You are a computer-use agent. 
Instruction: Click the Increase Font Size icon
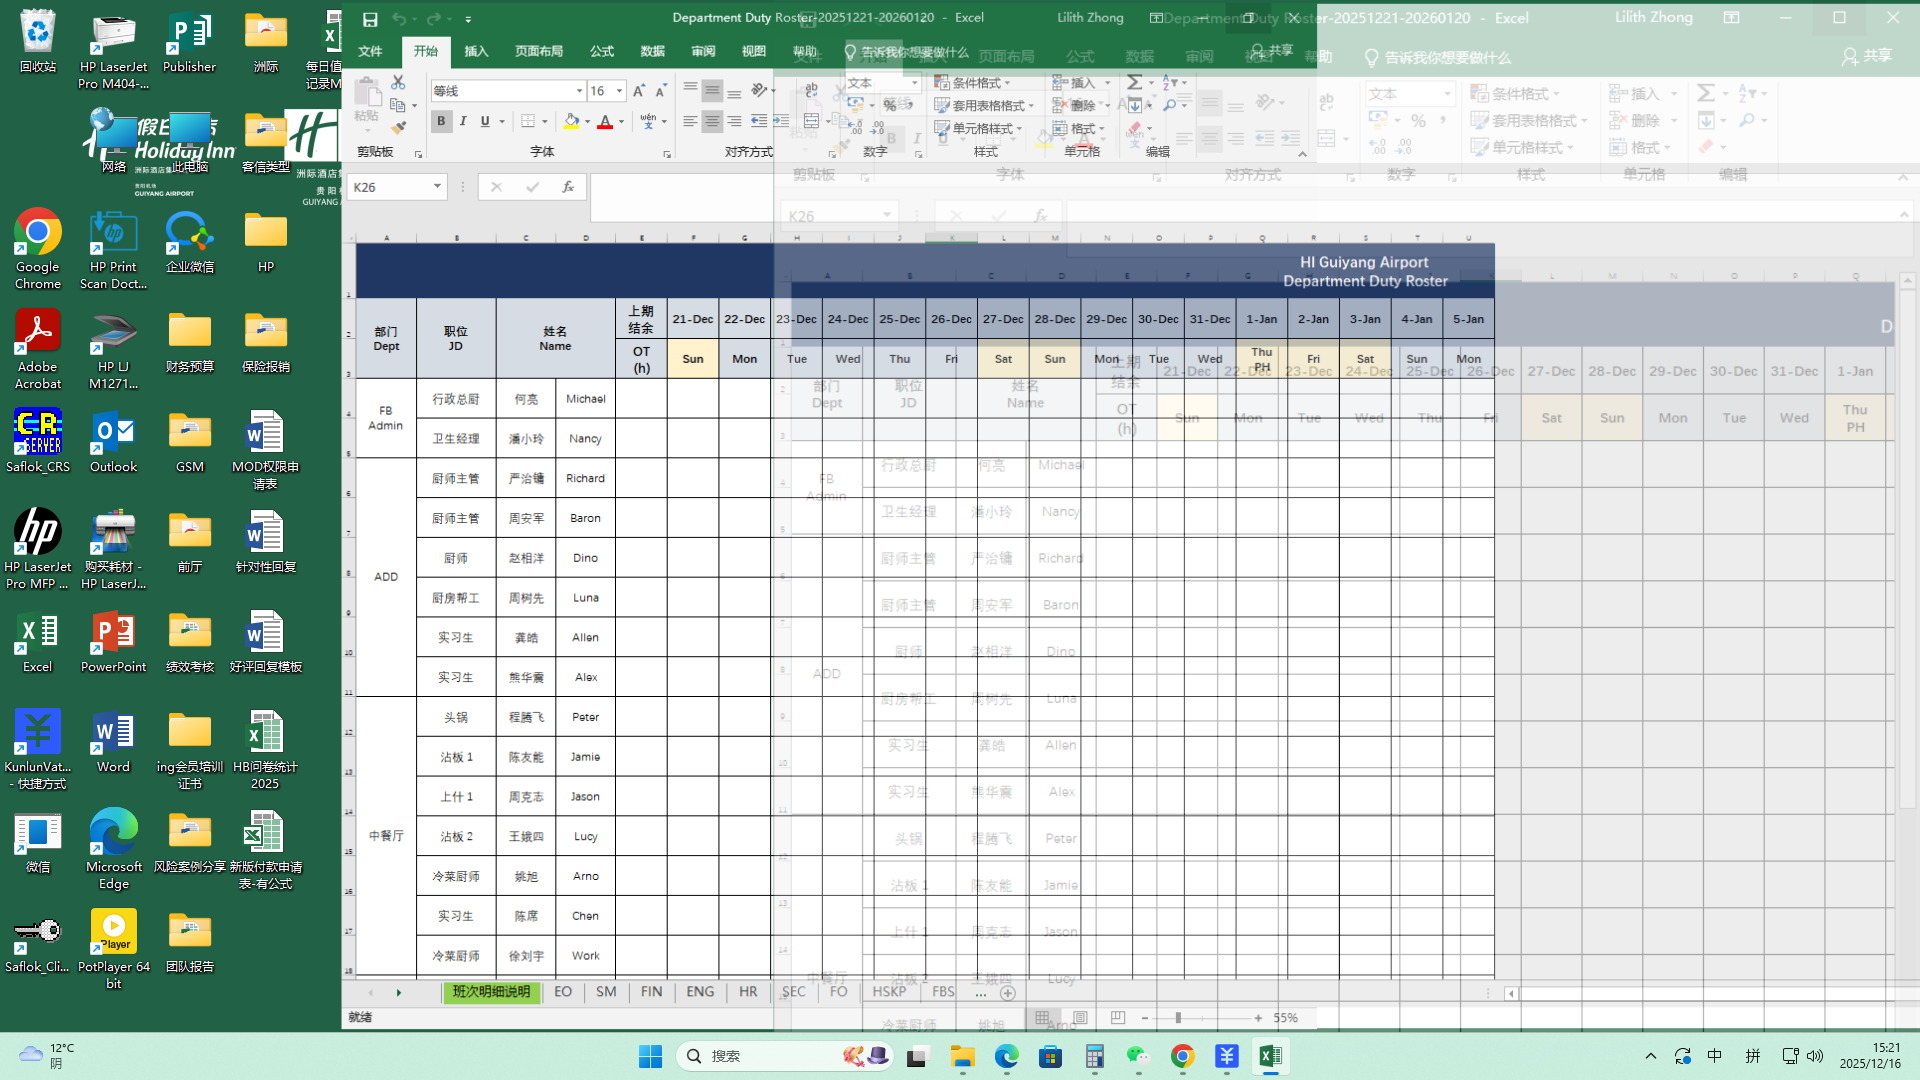point(639,91)
